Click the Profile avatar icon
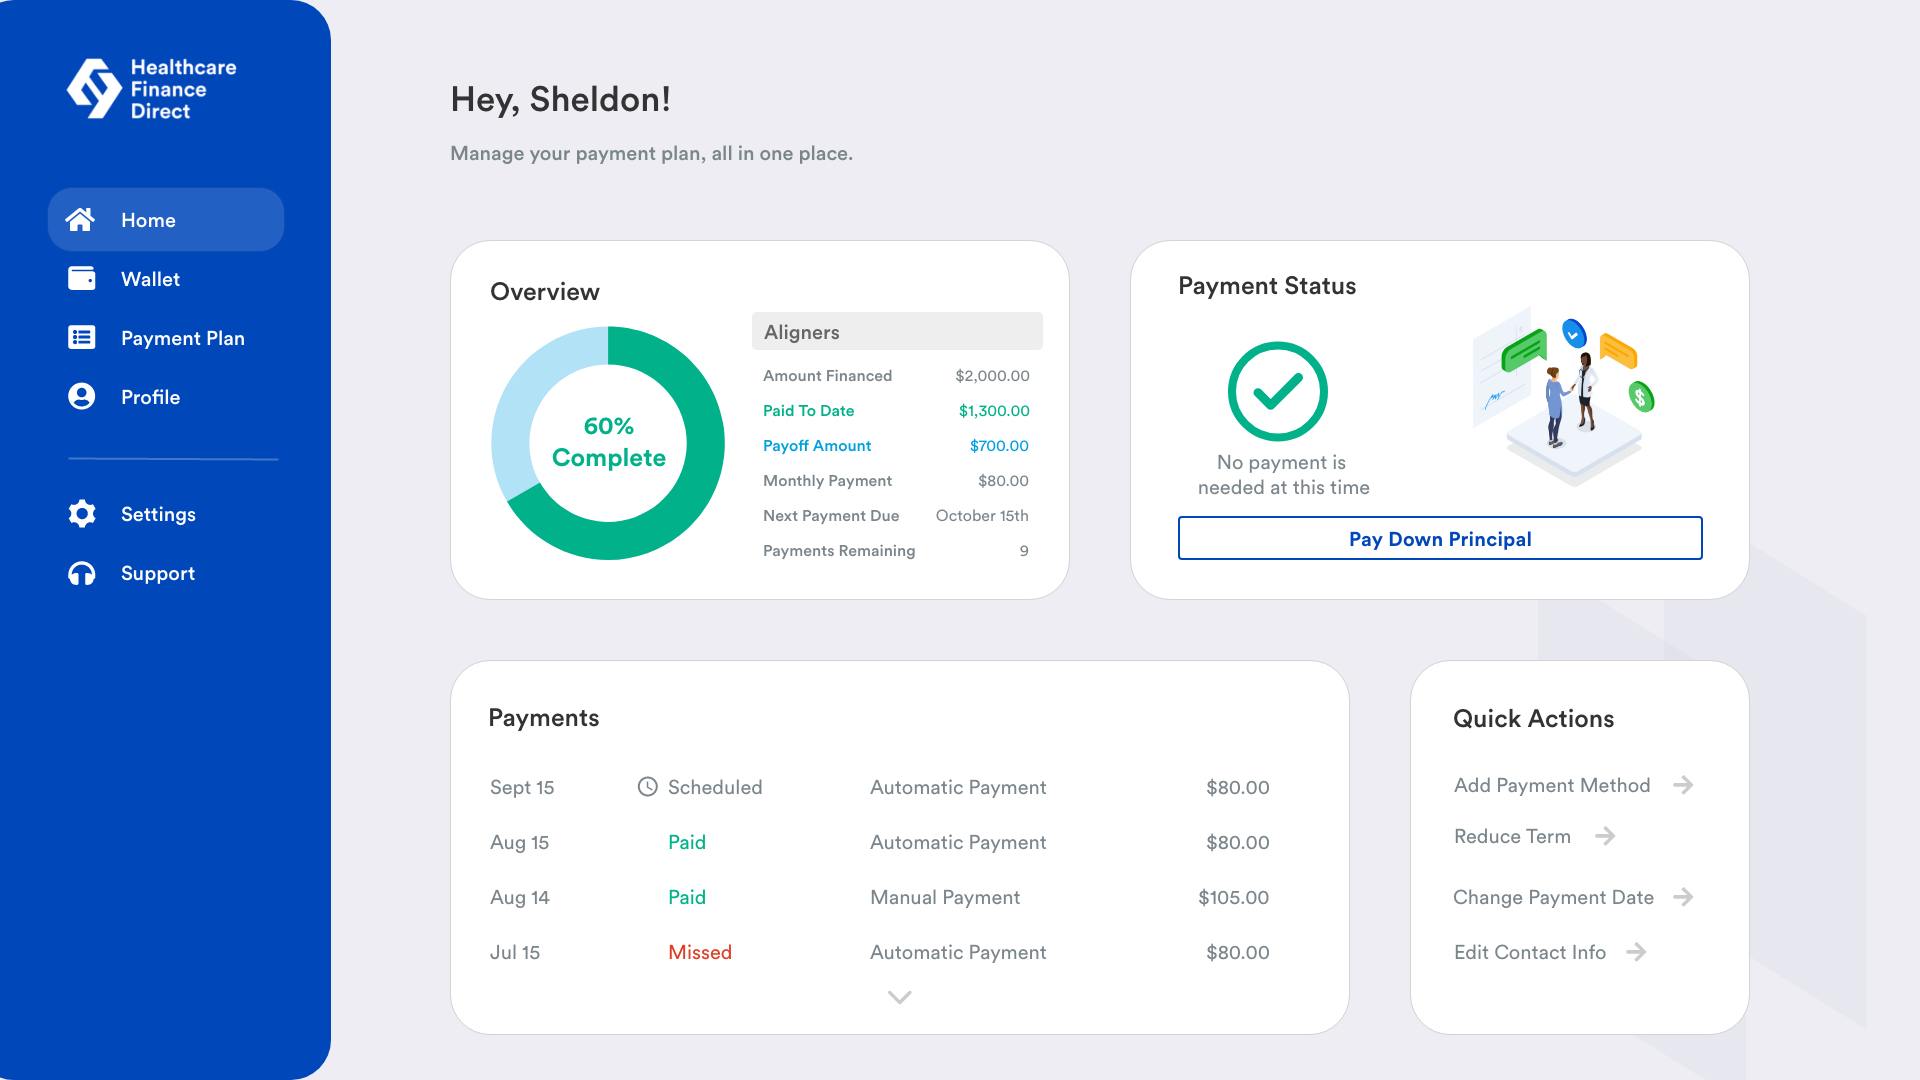Image resolution: width=1920 pixels, height=1080 pixels. (x=81, y=397)
